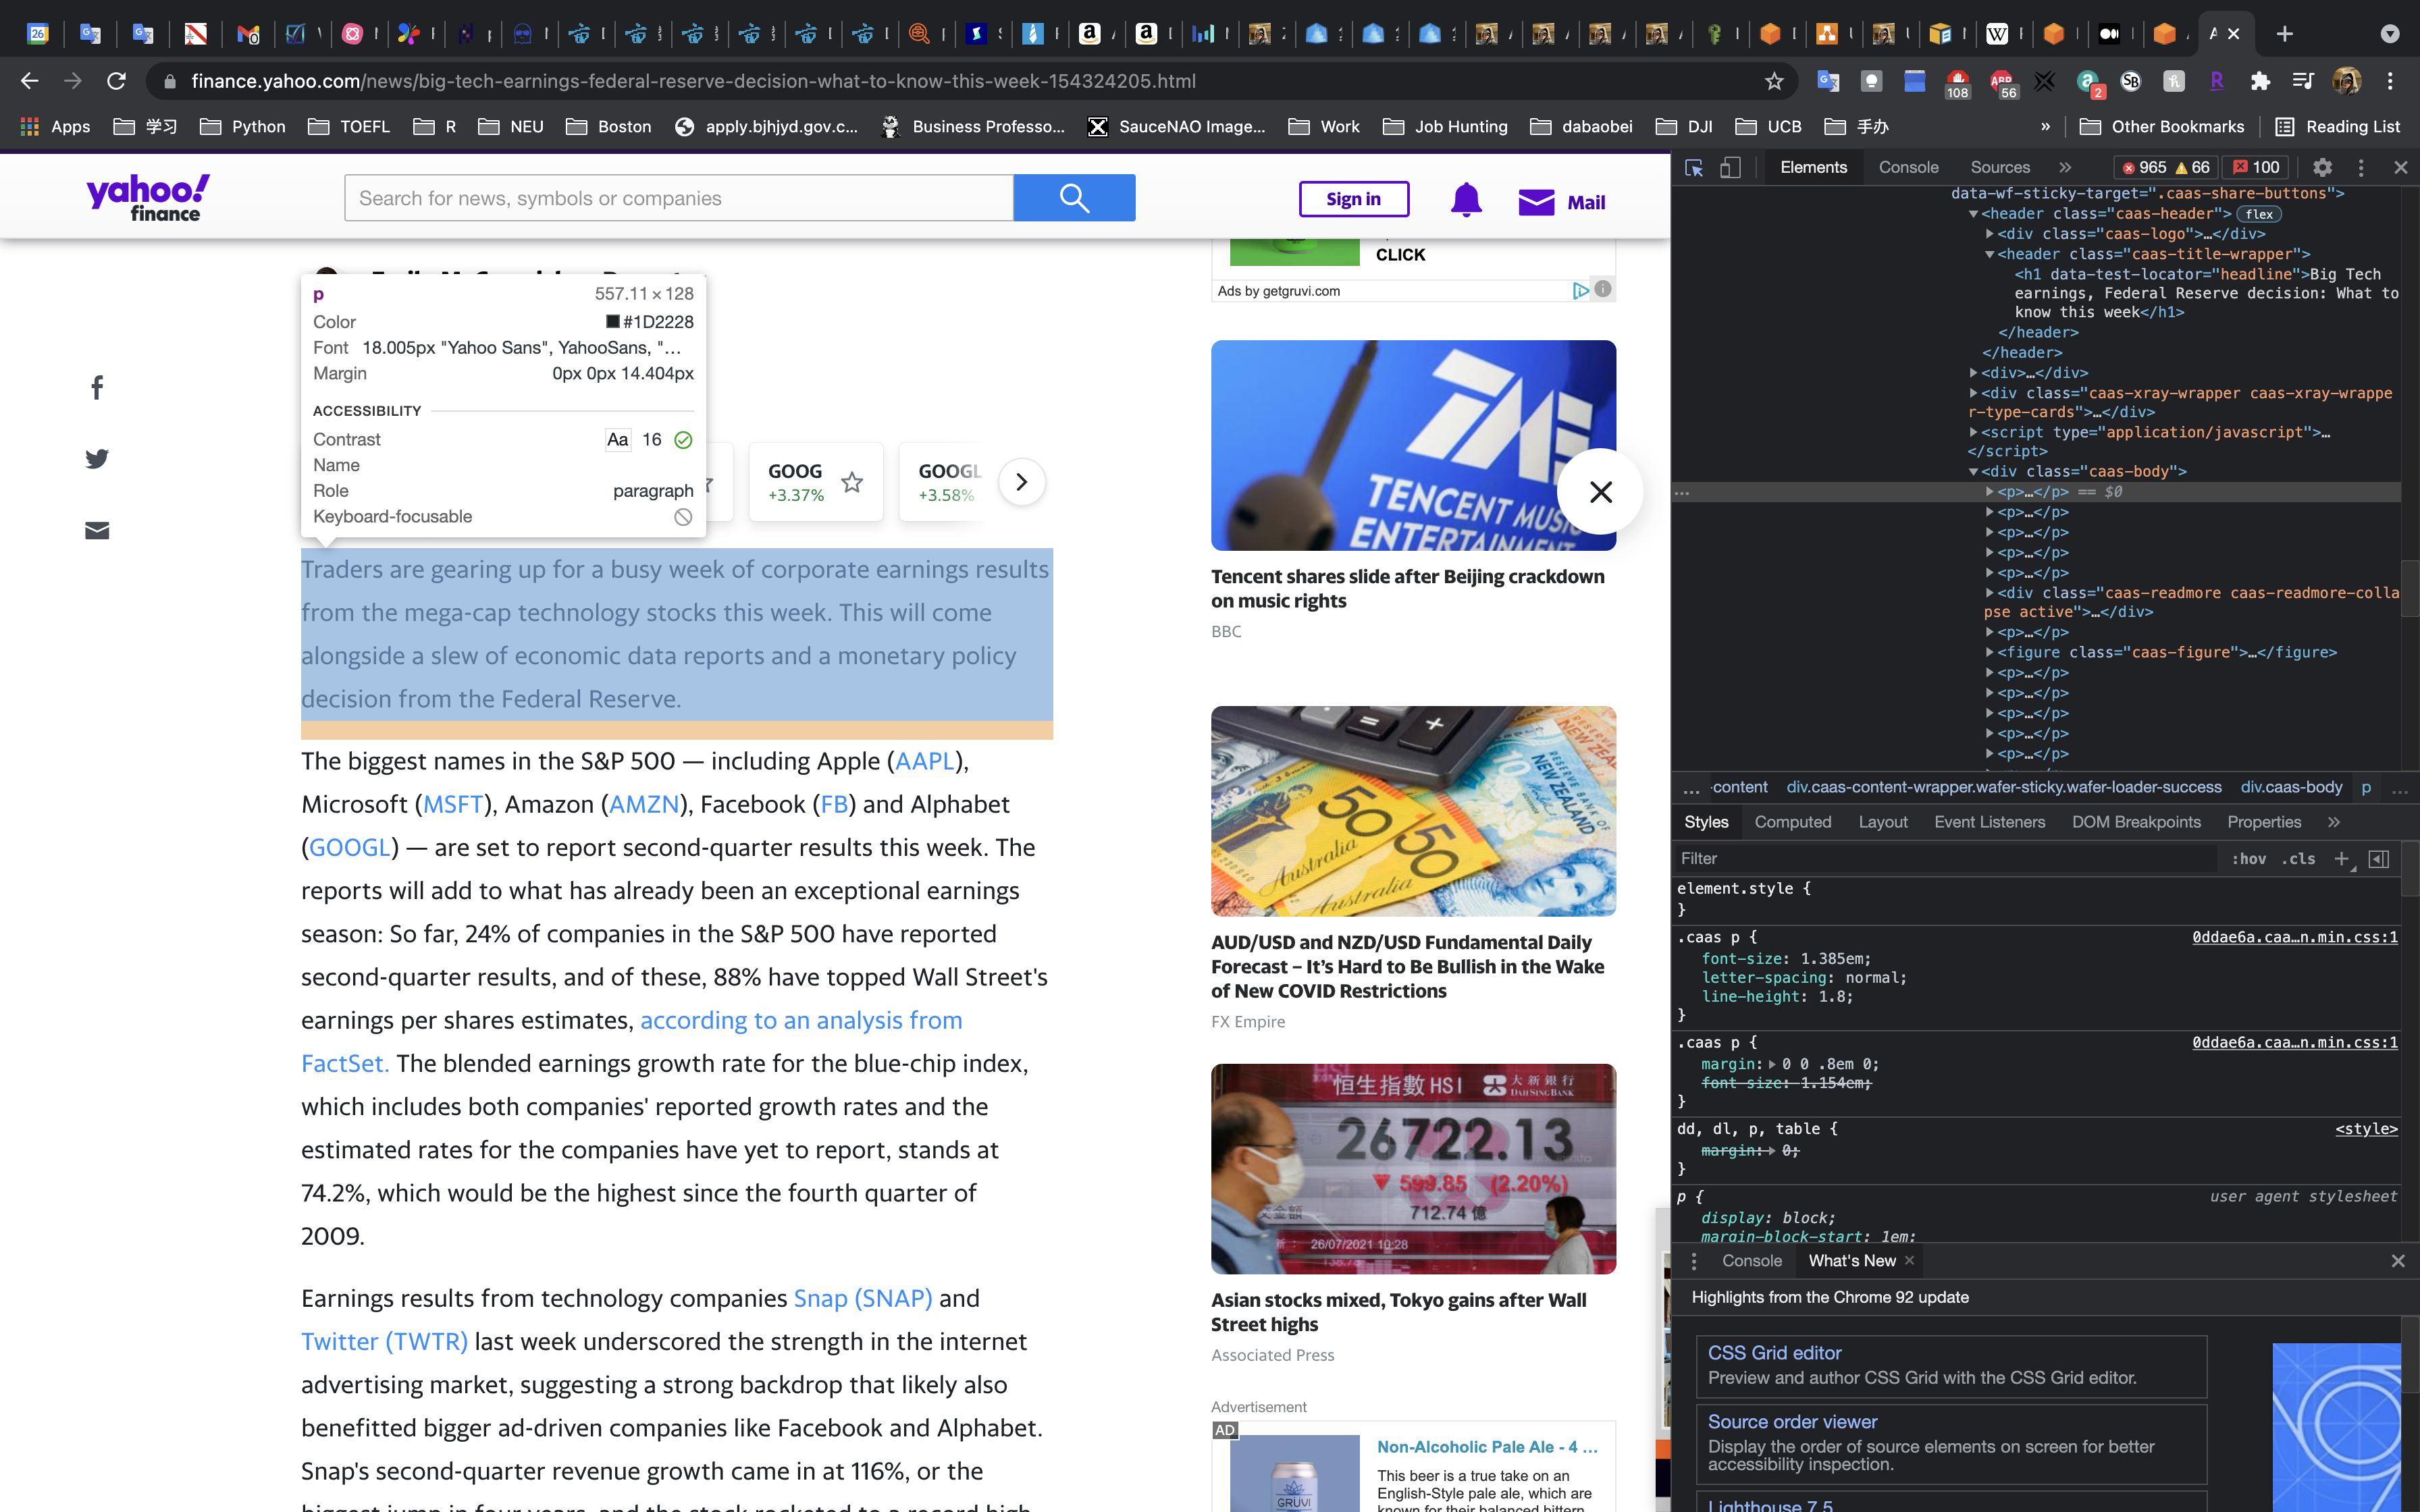Expand the figure caas-figure element
The image size is (2420, 1512).
point(1989,653)
